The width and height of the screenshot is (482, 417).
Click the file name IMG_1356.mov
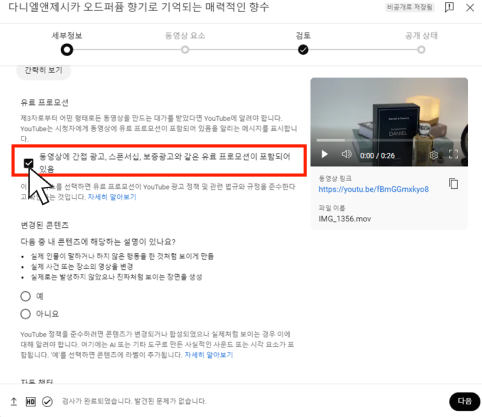(x=345, y=219)
